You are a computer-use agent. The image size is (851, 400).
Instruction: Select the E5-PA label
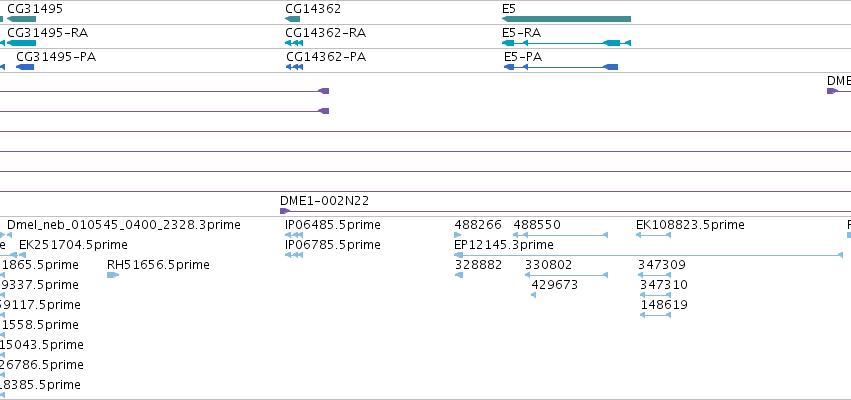pos(523,56)
